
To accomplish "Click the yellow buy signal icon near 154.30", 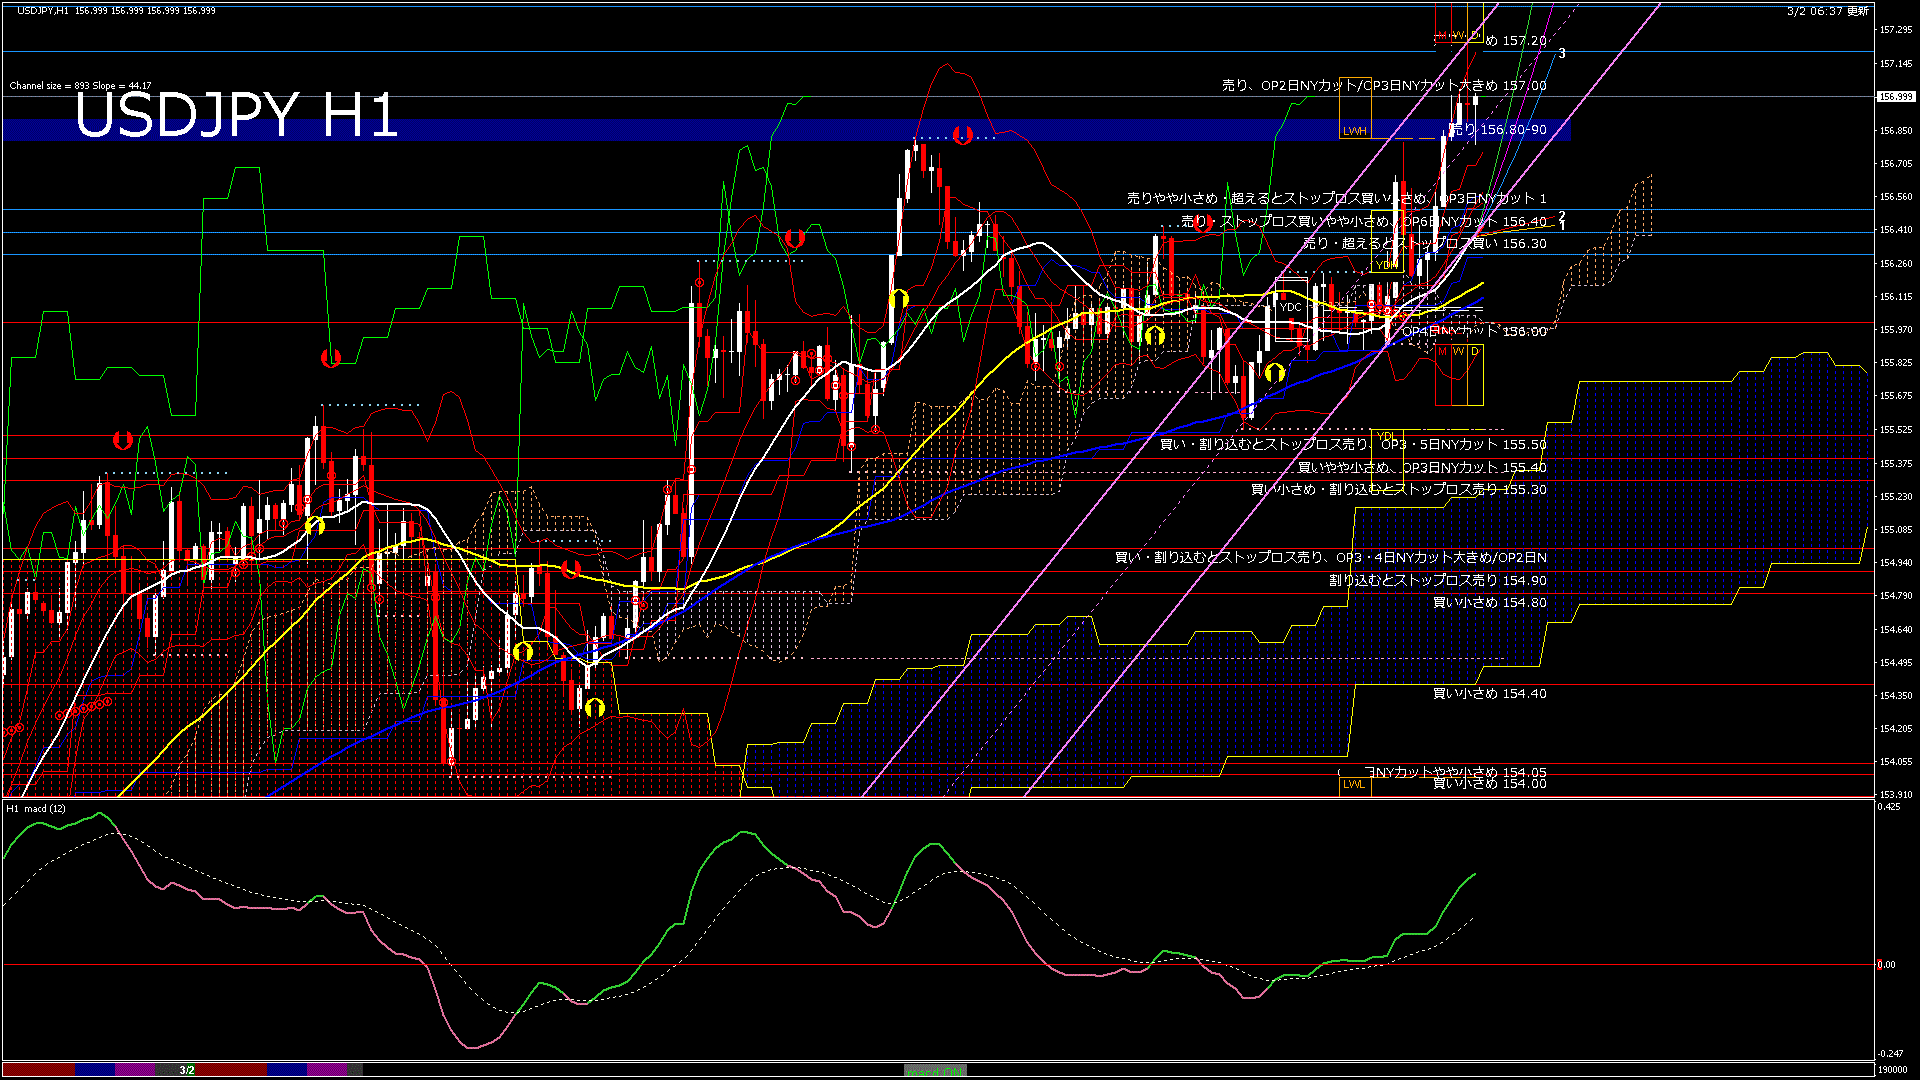I will (594, 707).
